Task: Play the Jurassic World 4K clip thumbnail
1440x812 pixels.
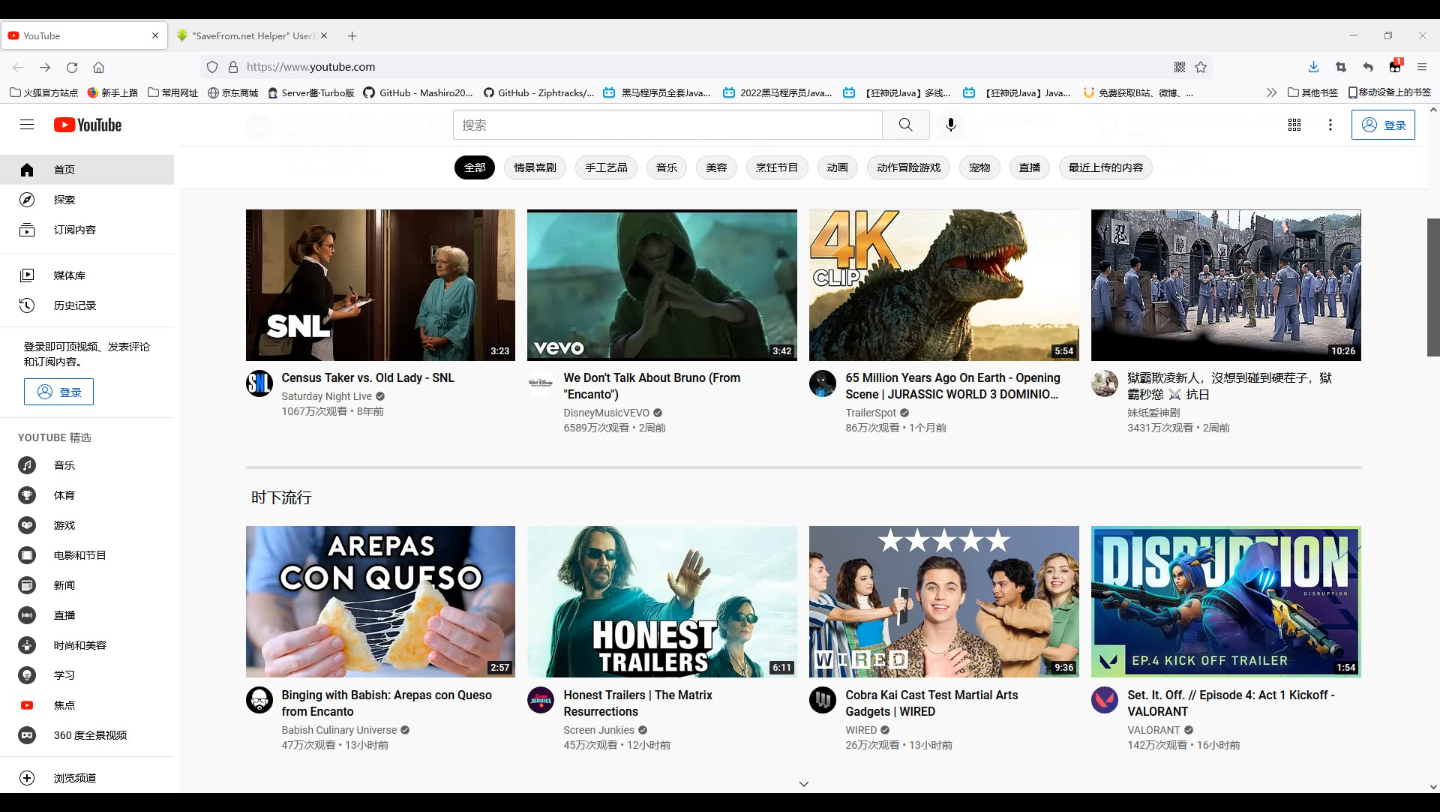Action: [944, 285]
